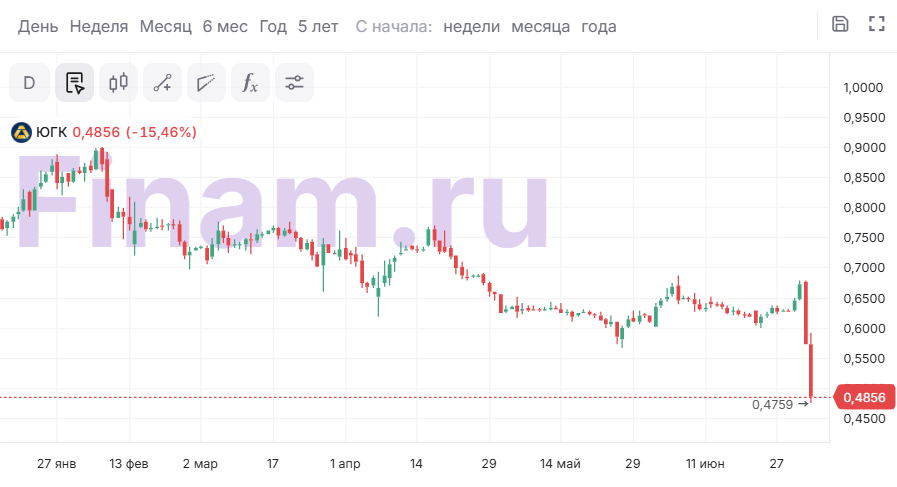
Task: Click the 27 date label after 11 июн
Action: [776, 464]
